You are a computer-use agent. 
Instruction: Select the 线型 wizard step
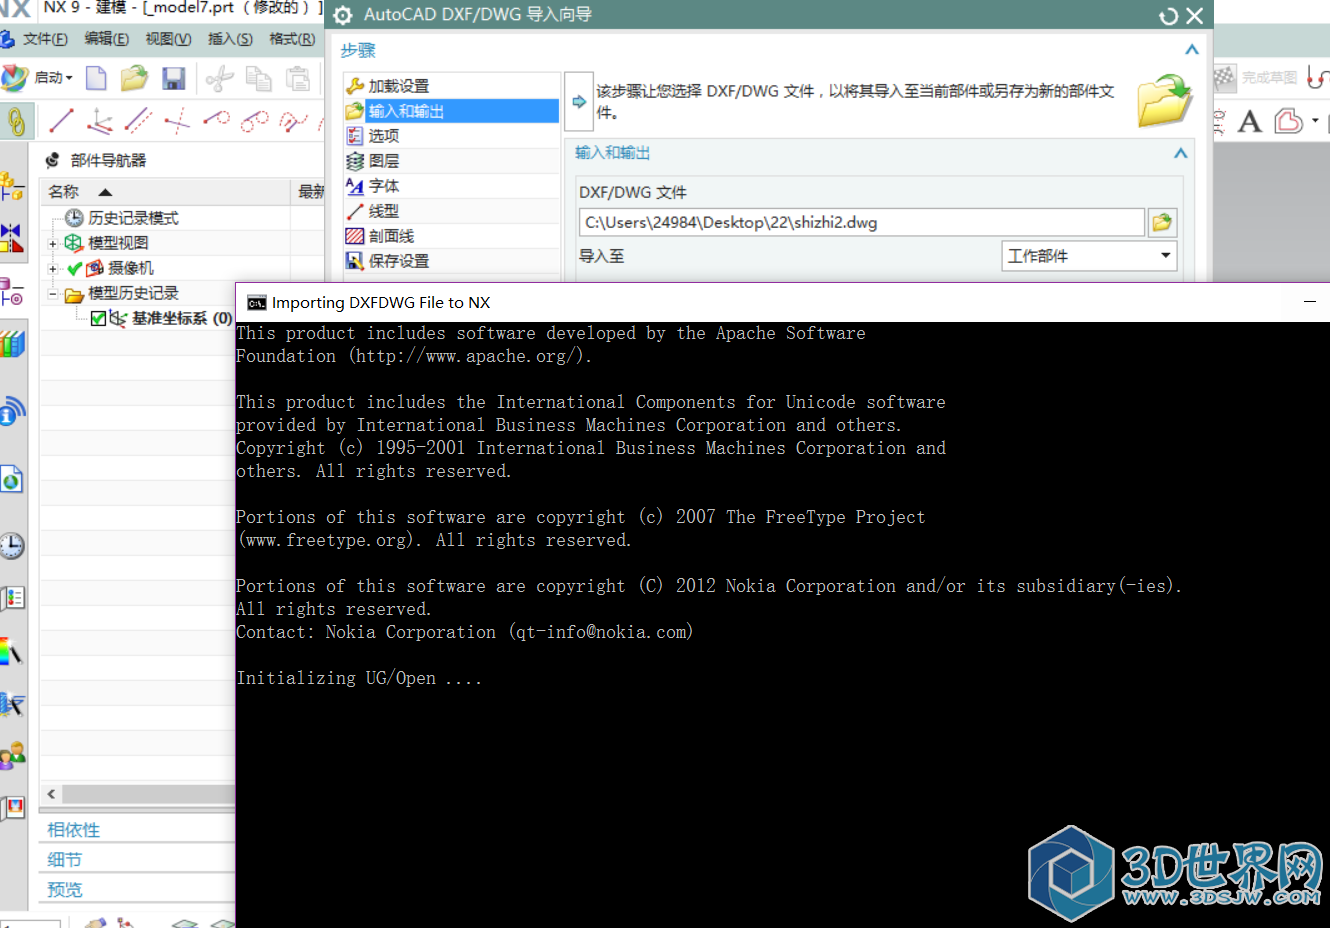coord(451,211)
